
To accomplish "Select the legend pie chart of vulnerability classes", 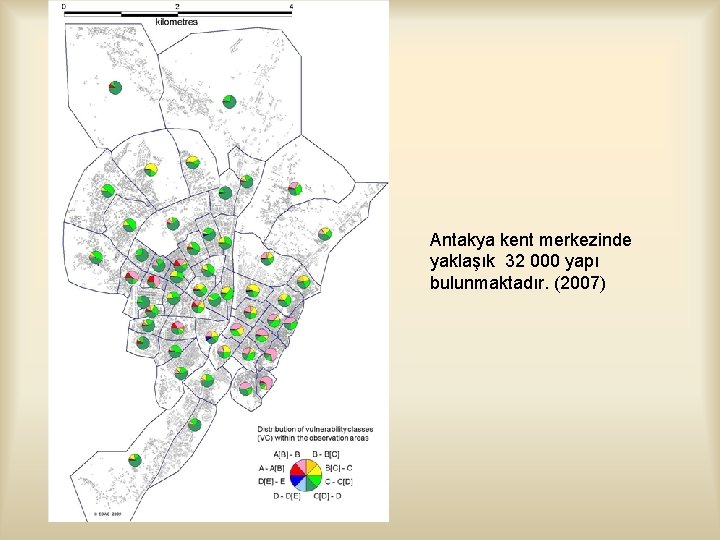I will coord(306,475).
